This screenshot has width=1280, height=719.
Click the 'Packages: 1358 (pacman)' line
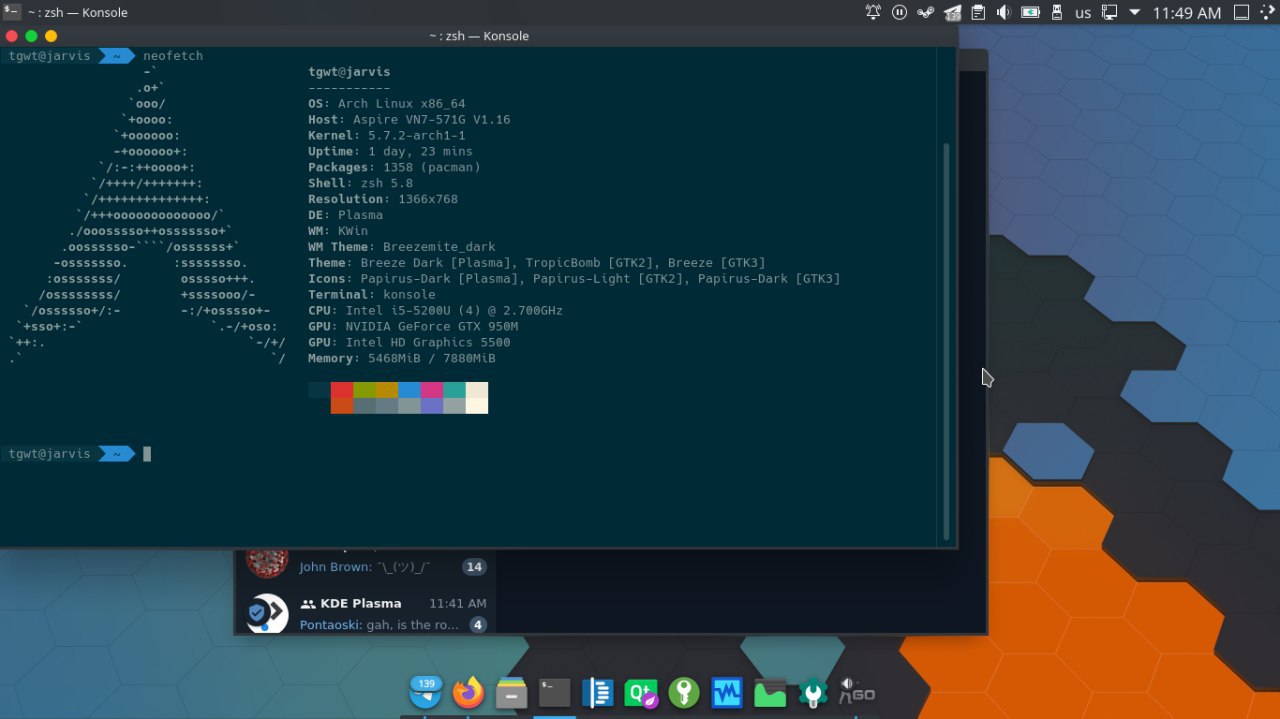tap(394, 167)
